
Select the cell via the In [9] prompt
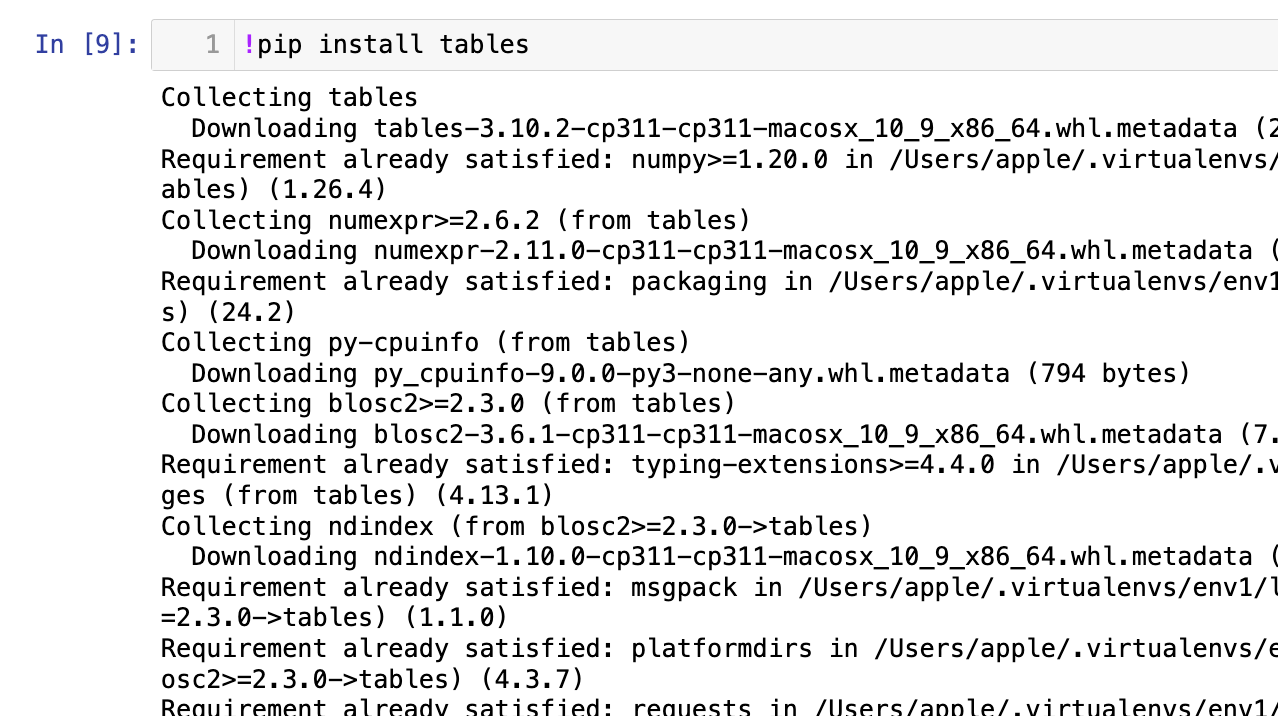[x=87, y=45]
